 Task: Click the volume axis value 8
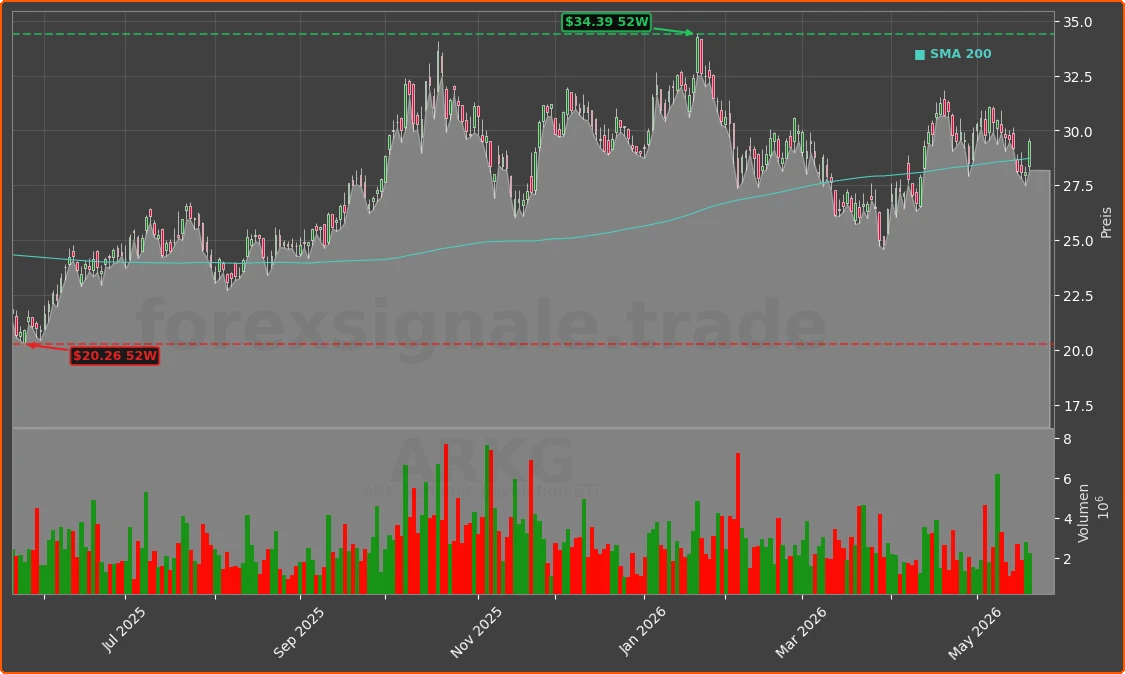pyautogui.click(x=1068, y=439)
